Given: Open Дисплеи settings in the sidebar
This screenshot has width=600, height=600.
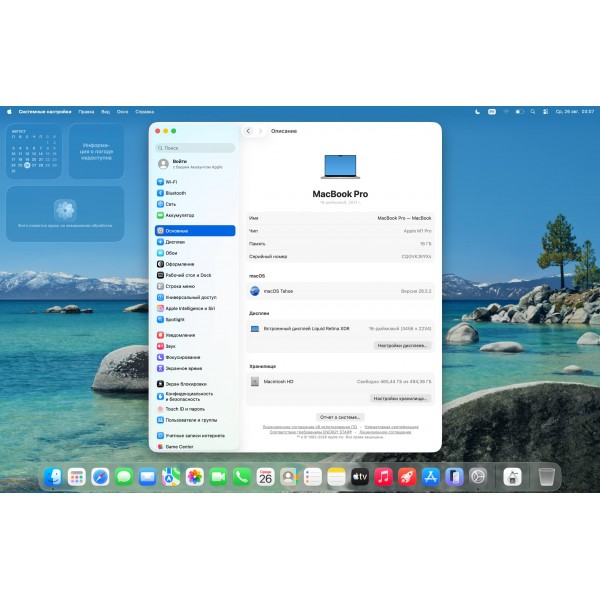Looking at the screenshot, I should 195,242.
